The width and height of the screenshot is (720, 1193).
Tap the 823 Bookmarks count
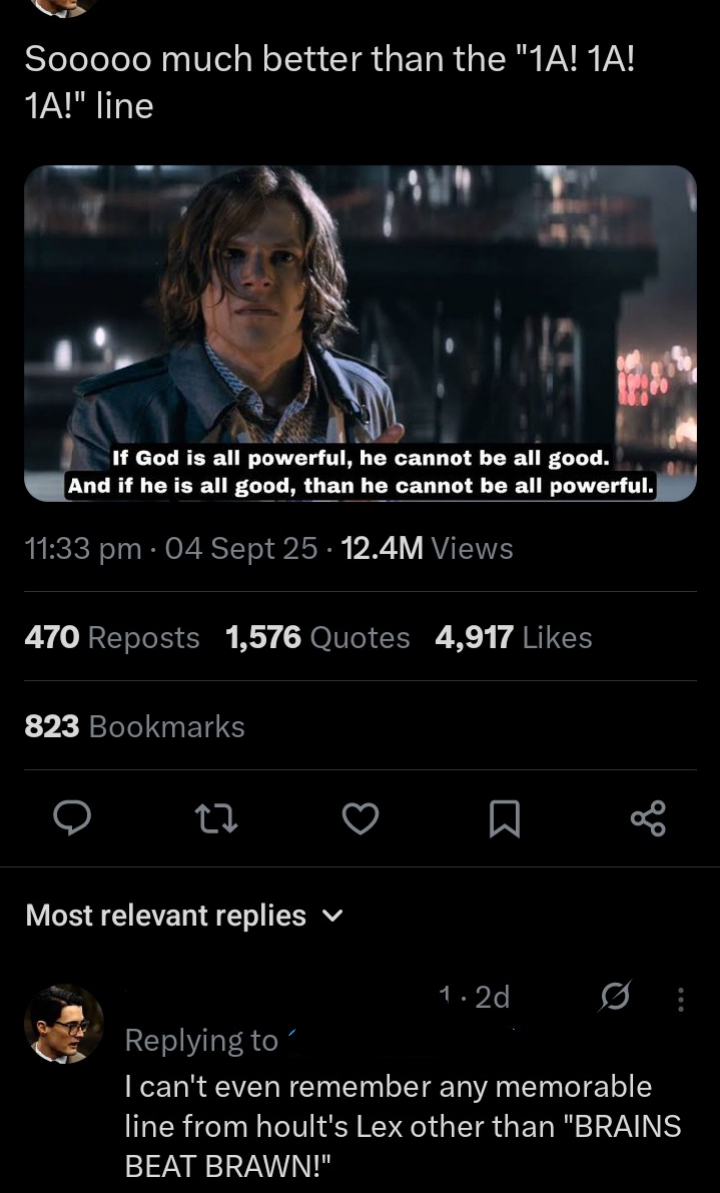135,727
